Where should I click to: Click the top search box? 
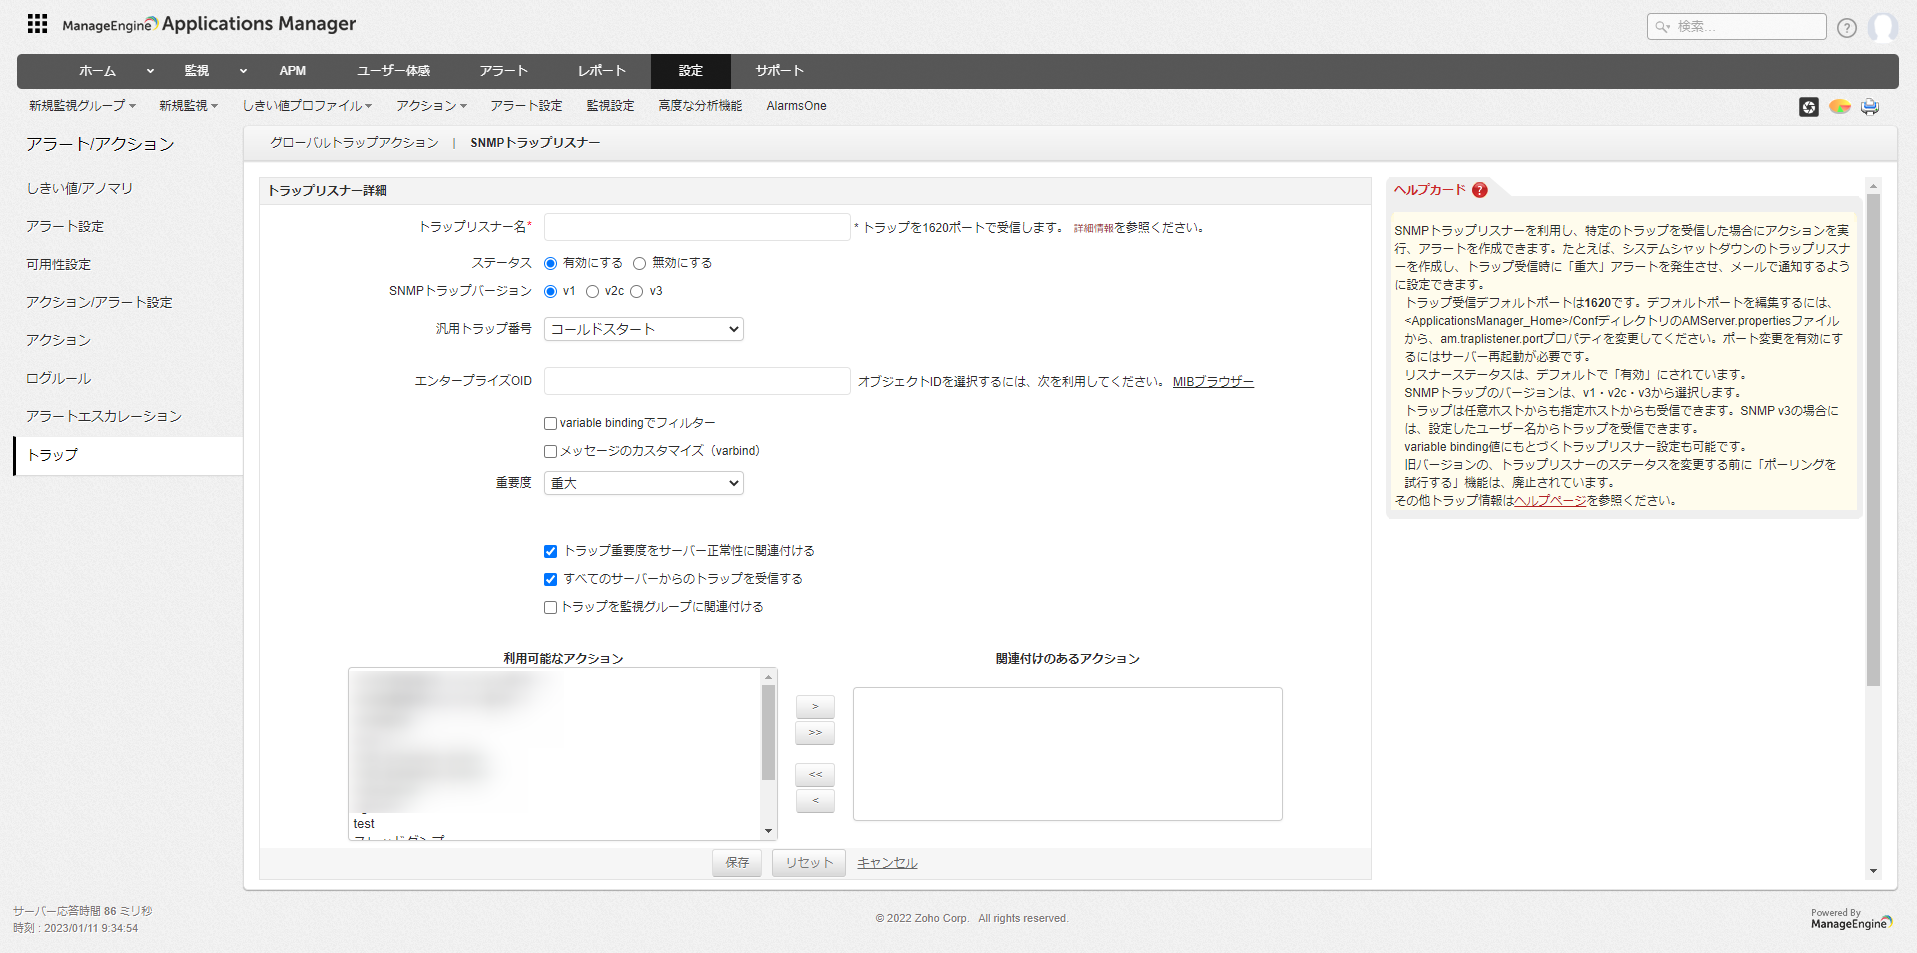(1736, 27)
